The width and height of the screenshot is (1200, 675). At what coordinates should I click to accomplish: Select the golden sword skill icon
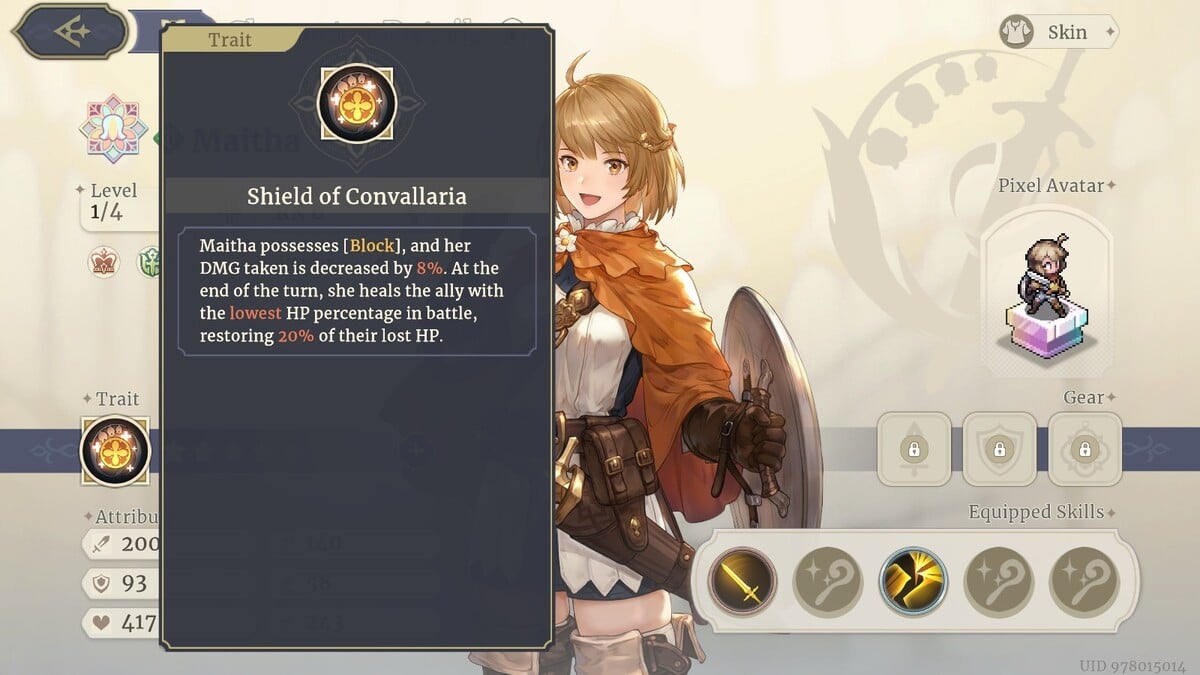coord(743,582)
